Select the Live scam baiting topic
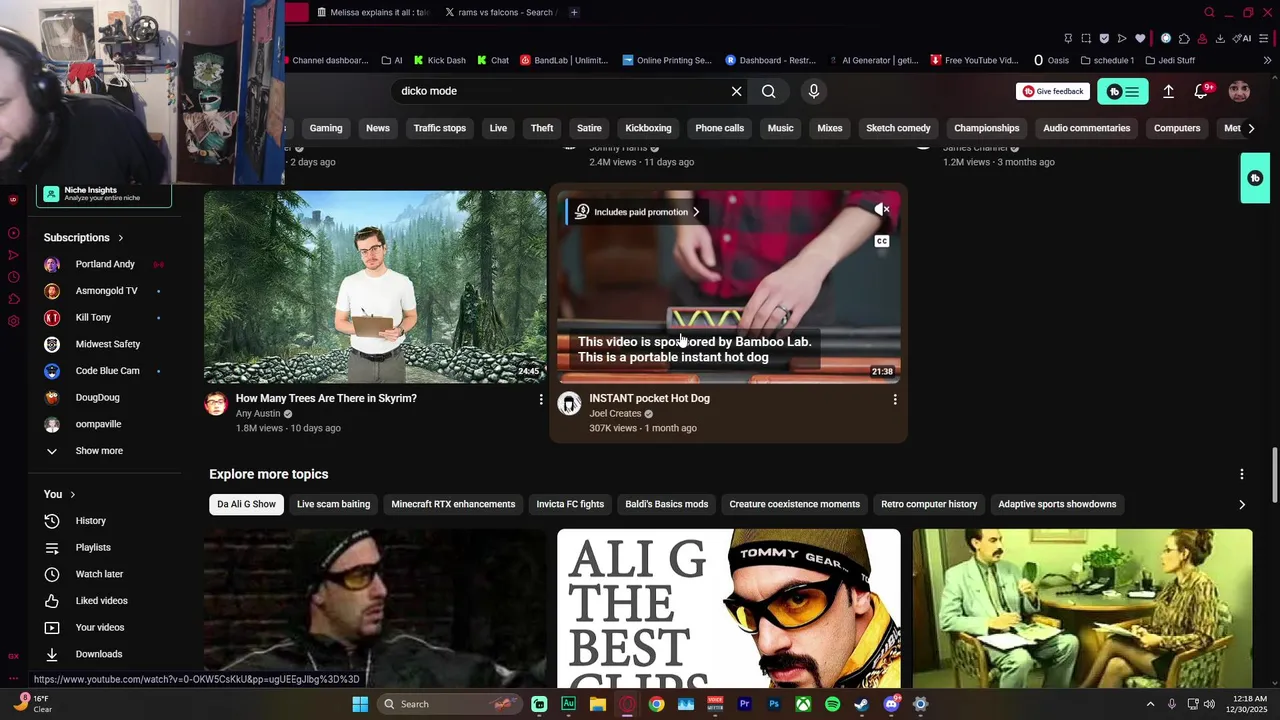The height and width of the screenshot is (720, 1280). point(333,504)
